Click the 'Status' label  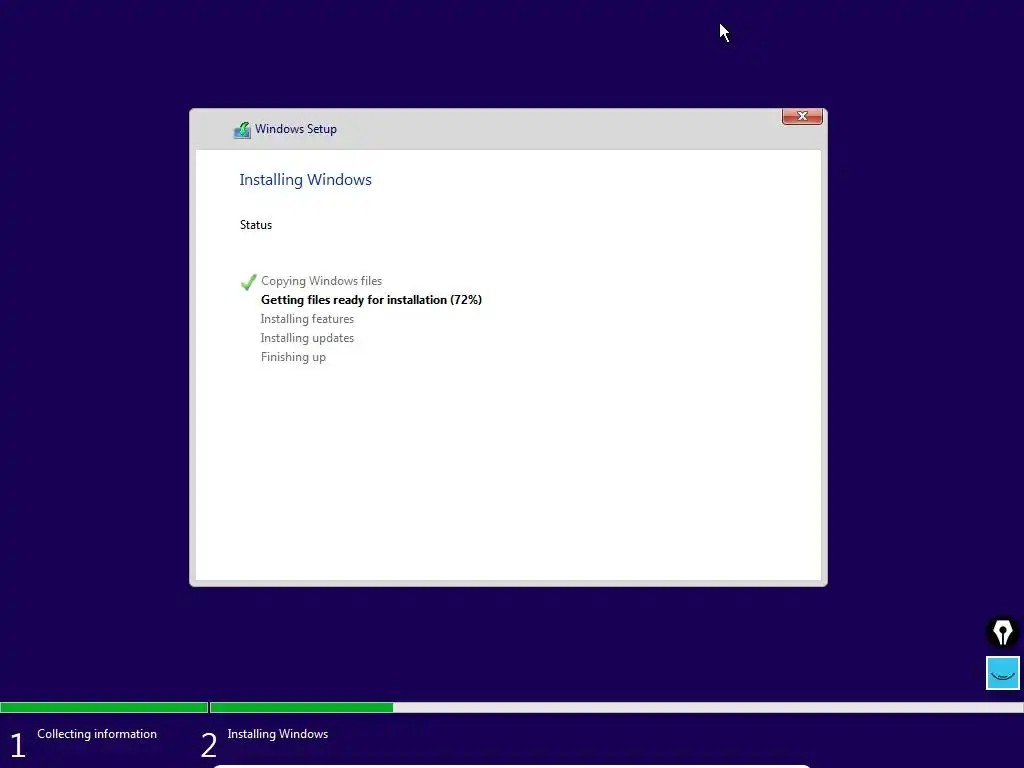point(255,225)
